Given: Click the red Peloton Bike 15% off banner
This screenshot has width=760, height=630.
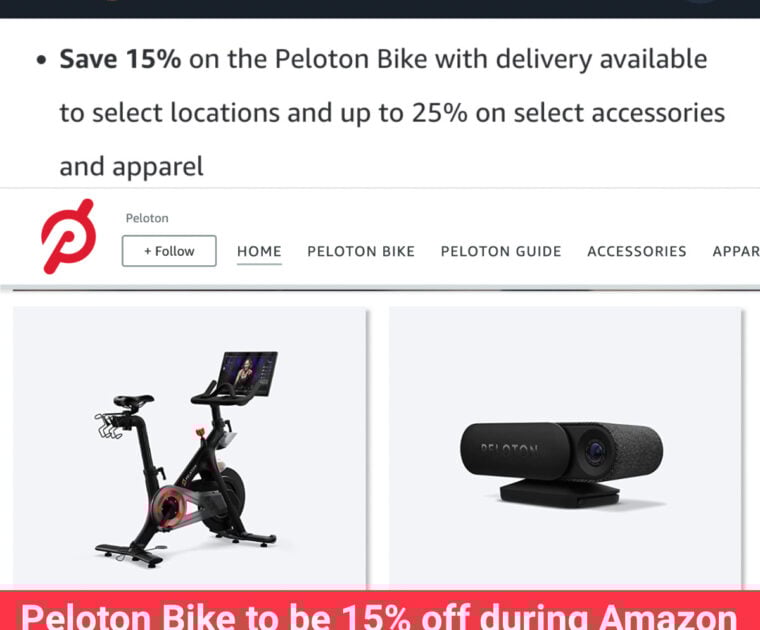Looking at the screenshot, I should click(380, 611).
